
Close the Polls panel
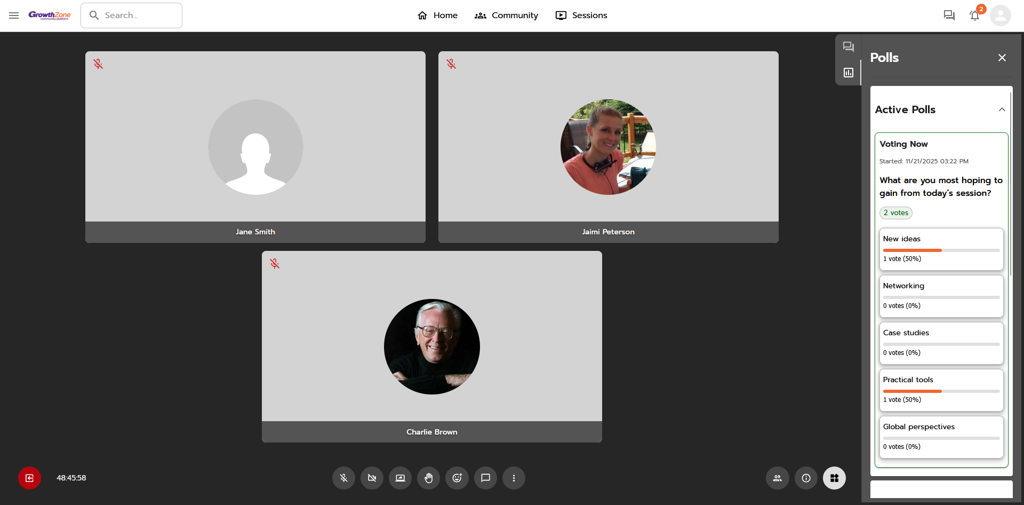(1002, 57)
